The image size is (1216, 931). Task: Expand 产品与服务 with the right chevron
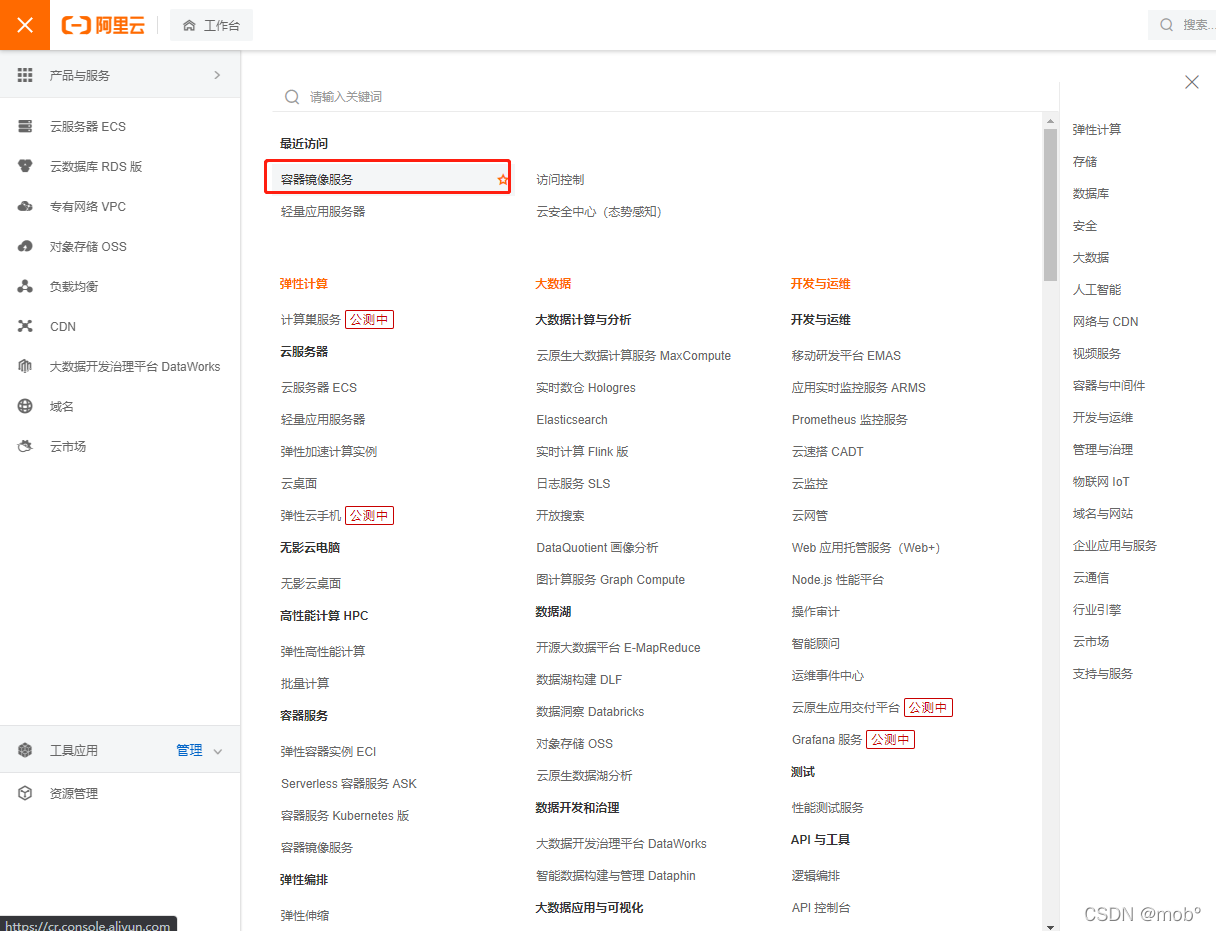coord(217,75)
